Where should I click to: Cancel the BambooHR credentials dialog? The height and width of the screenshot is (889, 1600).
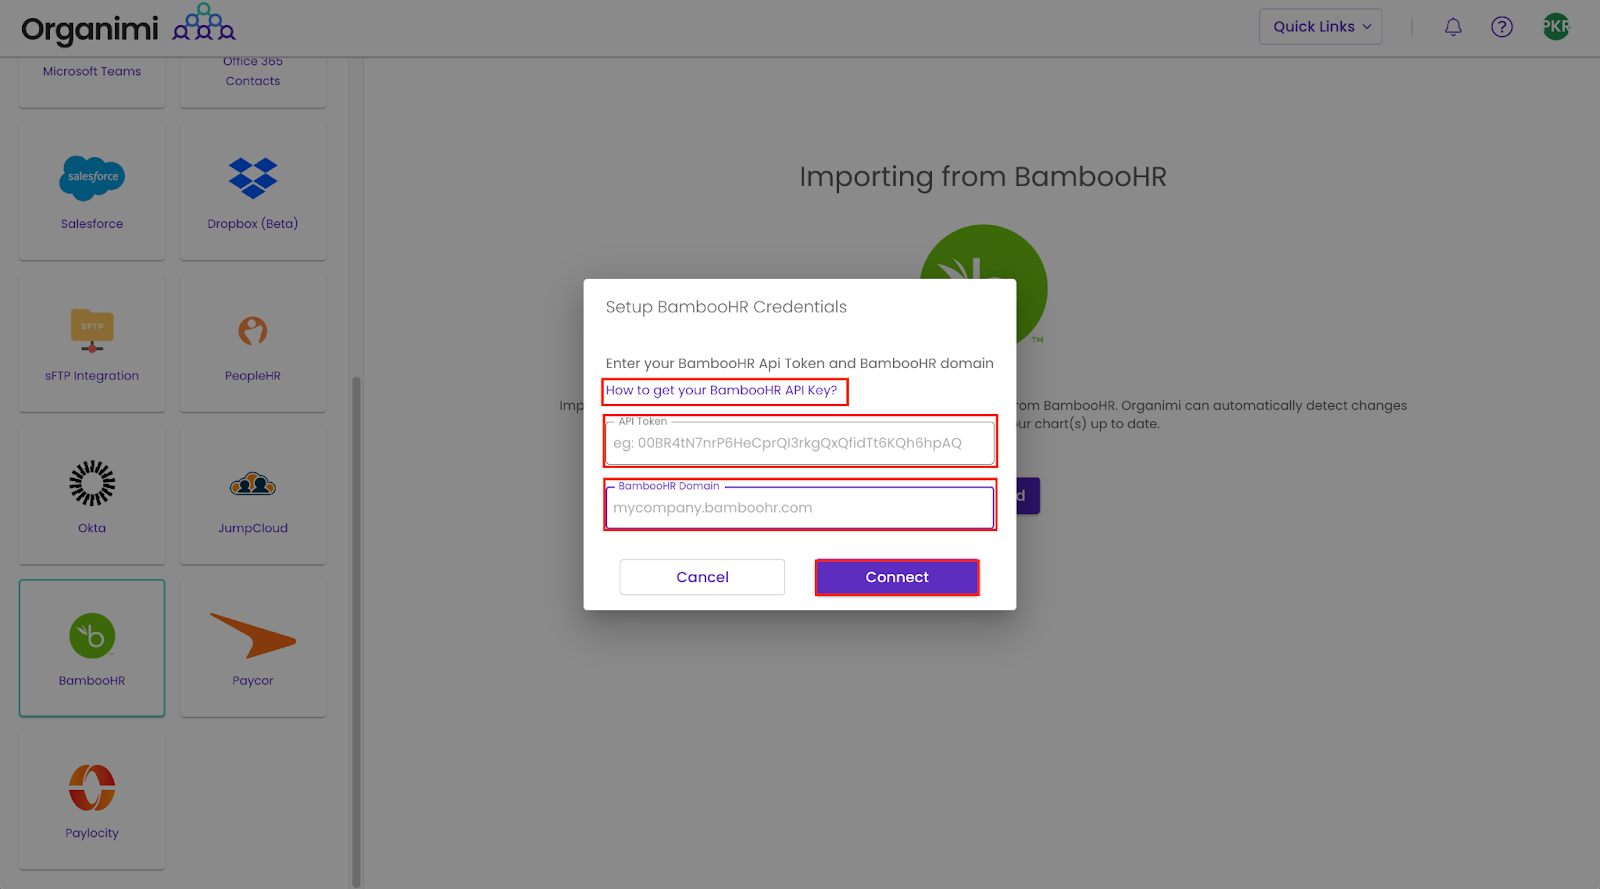[702, 577]
